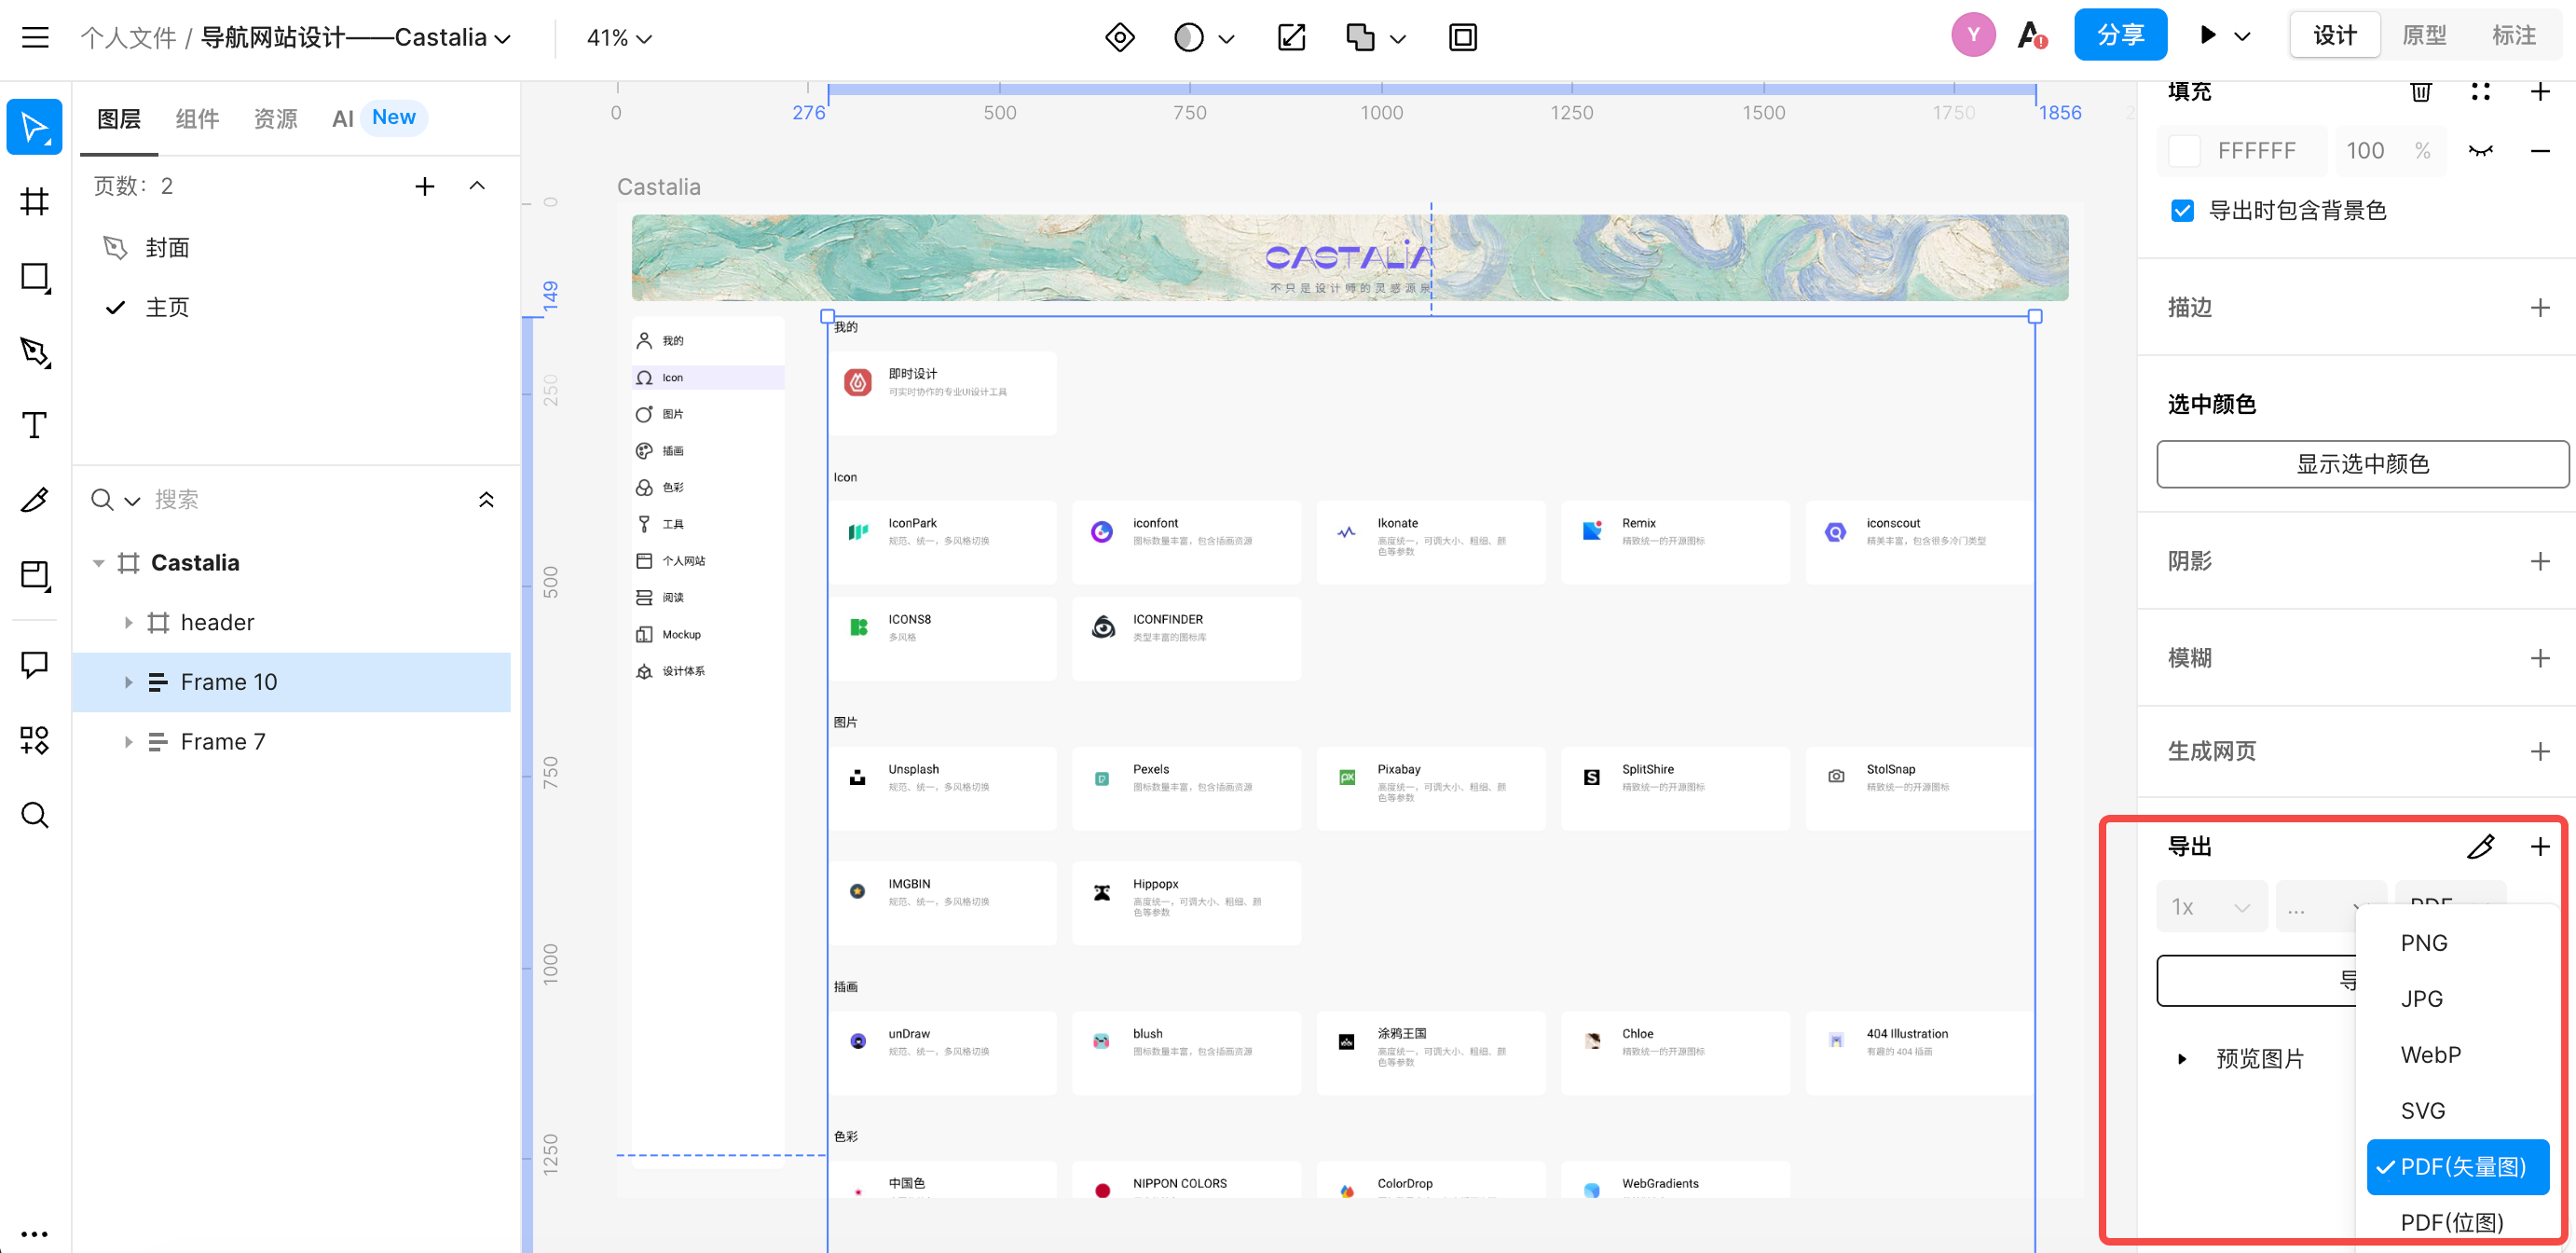Click the FFFFFF fill color swatch
Screen dimensions: 2576x1253
pos(2184,151)
